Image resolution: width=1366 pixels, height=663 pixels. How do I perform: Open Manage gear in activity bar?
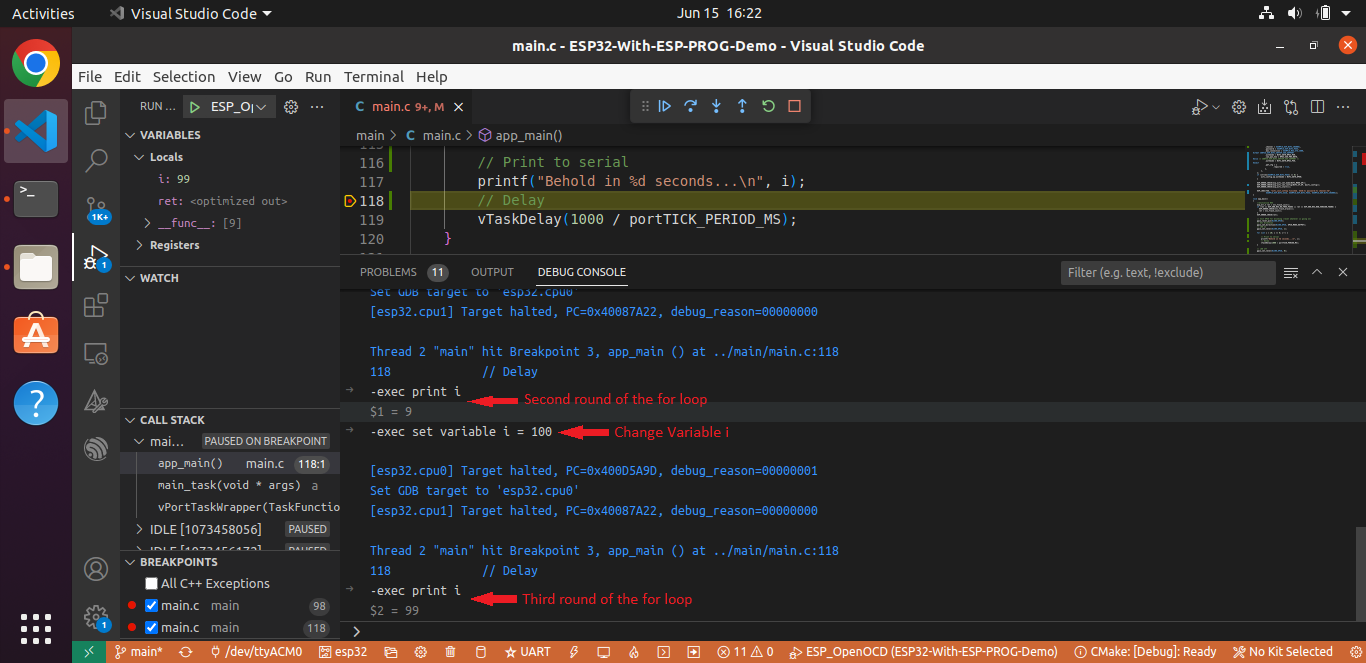[96, 617]
